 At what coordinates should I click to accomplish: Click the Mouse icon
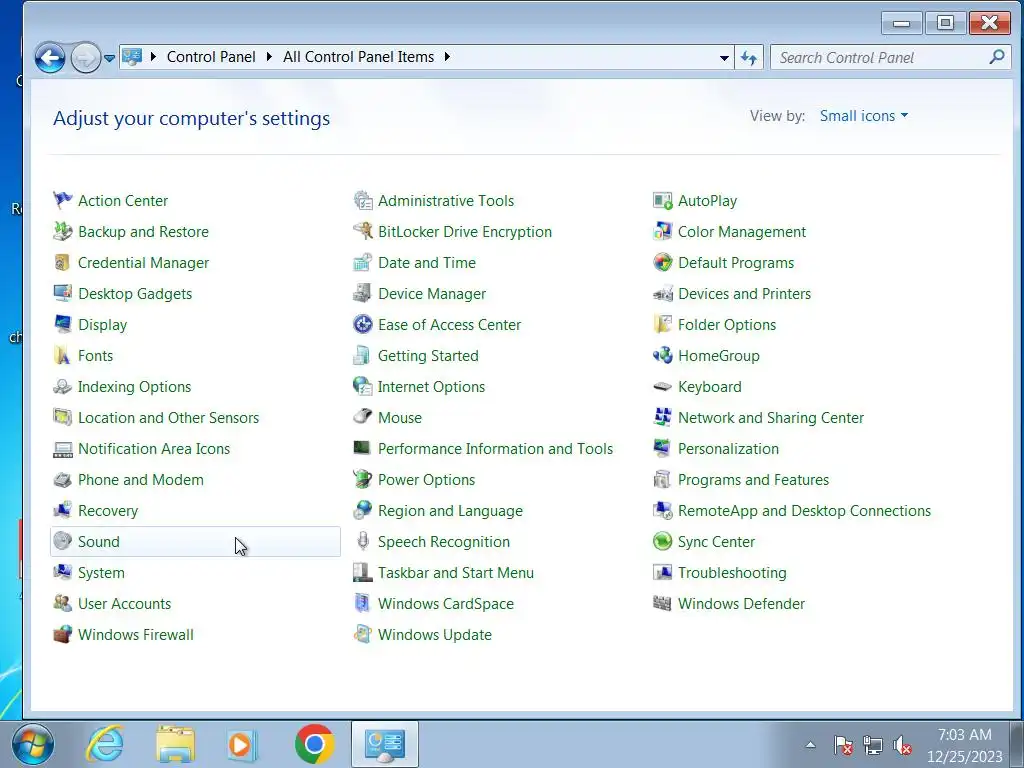tap(362, 417)
